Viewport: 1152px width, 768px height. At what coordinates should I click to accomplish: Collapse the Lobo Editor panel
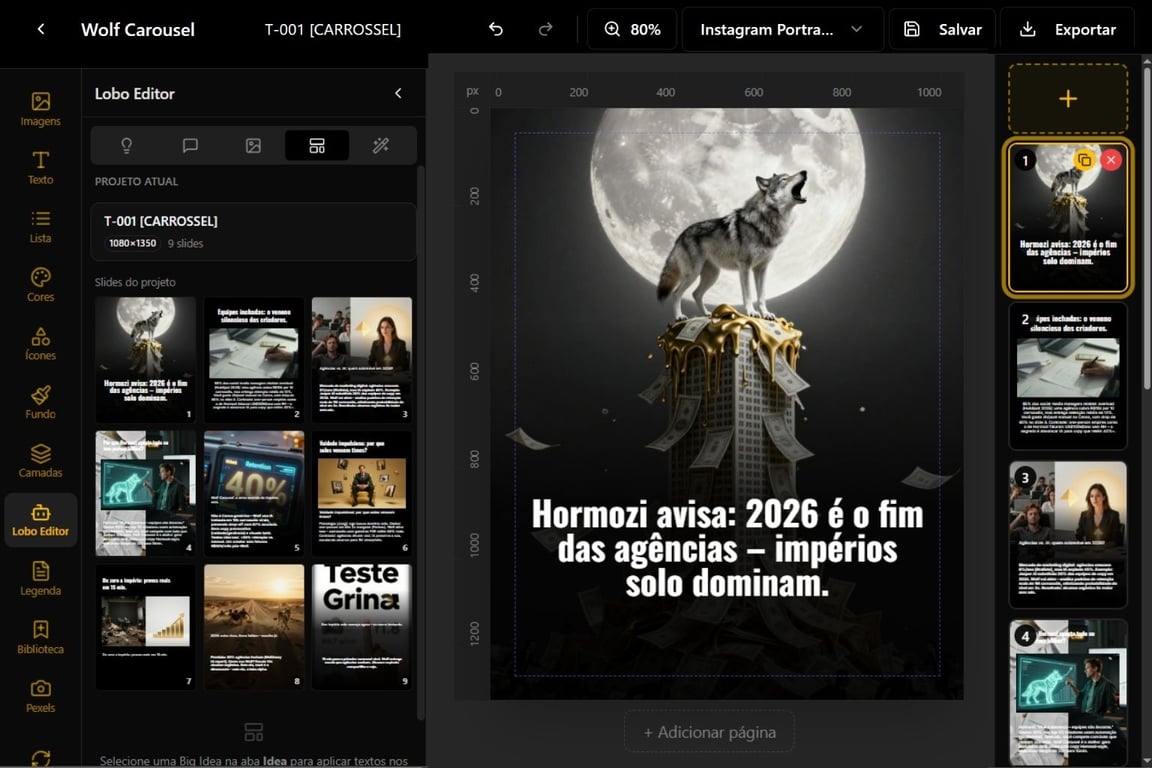coord(398,93)
